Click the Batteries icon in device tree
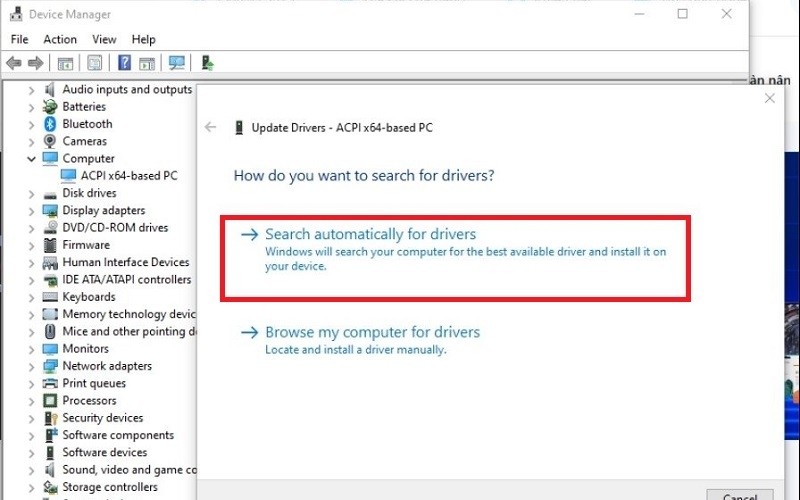 tap(50, 107)
